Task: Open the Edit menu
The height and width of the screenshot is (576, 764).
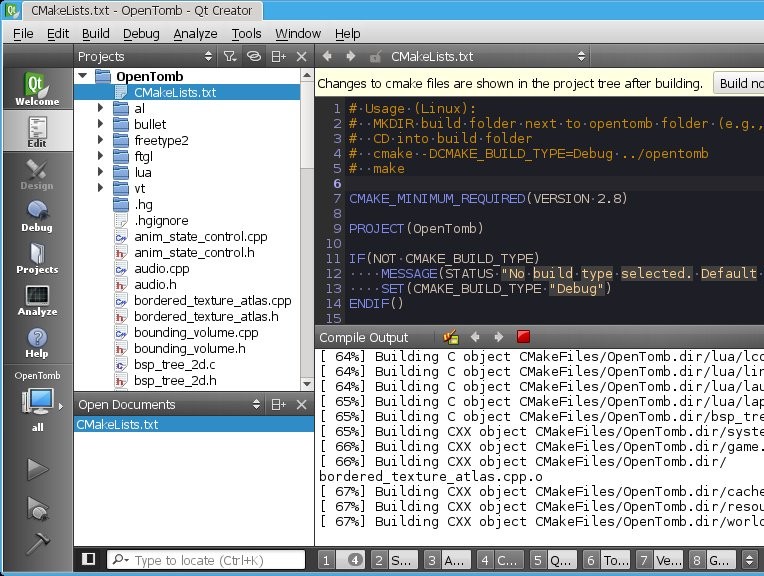Action: pos(57,34)
